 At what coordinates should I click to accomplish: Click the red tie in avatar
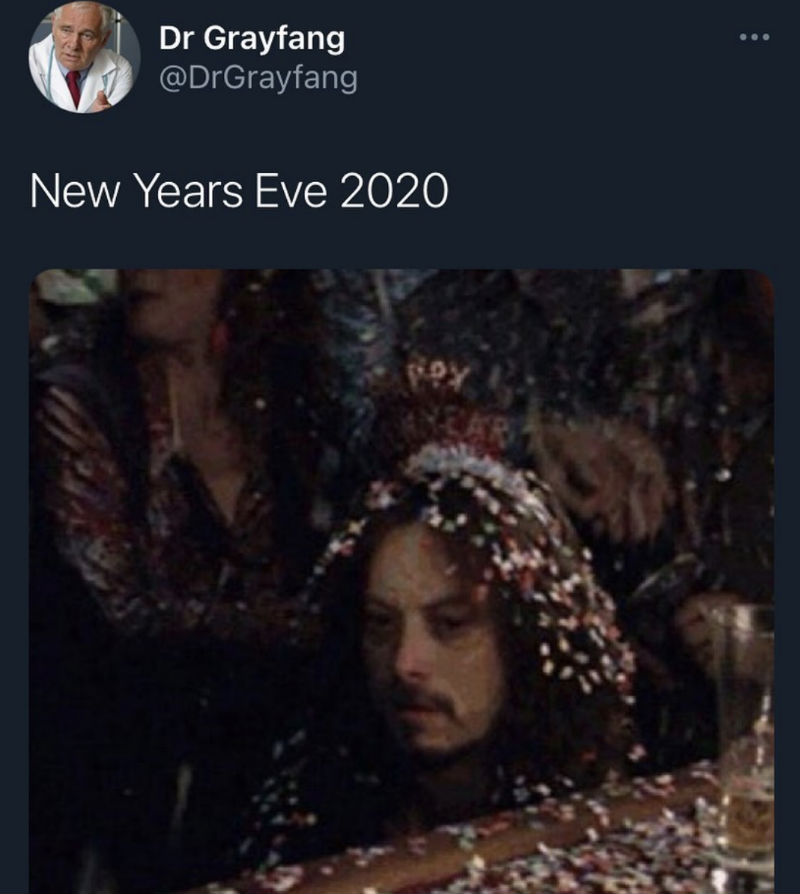click(74, 87)
